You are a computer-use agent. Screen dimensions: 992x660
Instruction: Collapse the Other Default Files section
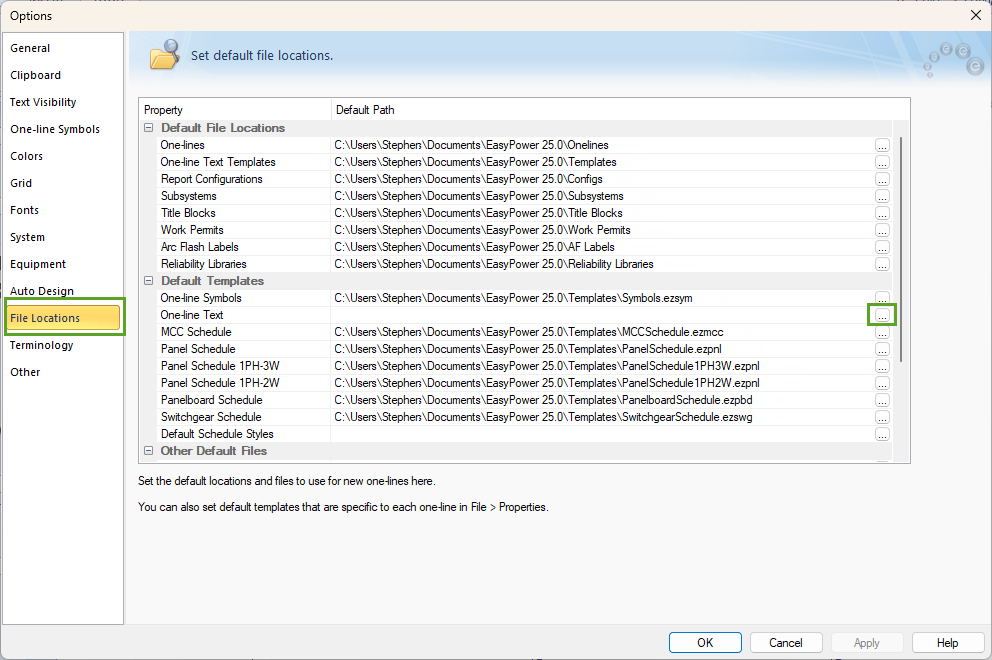tap(148, 451)
